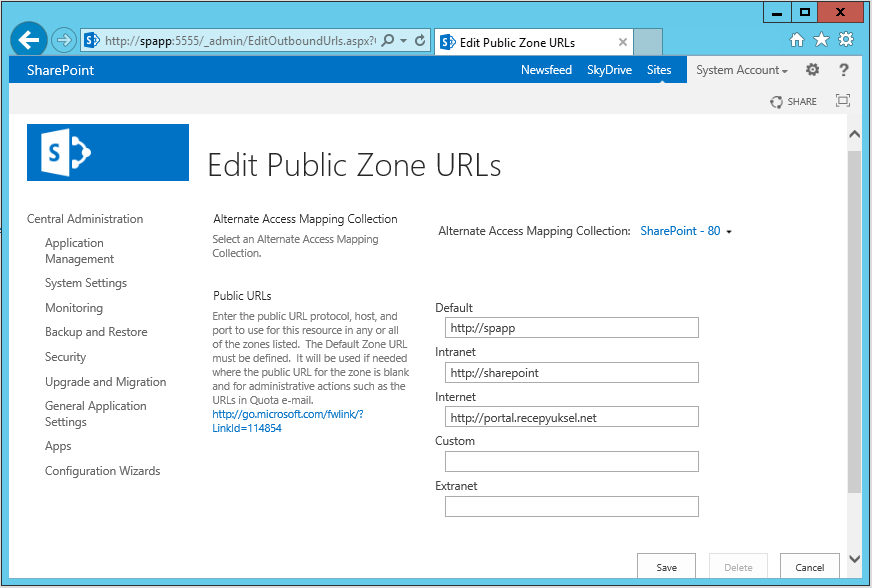Click the browser Home icon

tap(797, 40)
